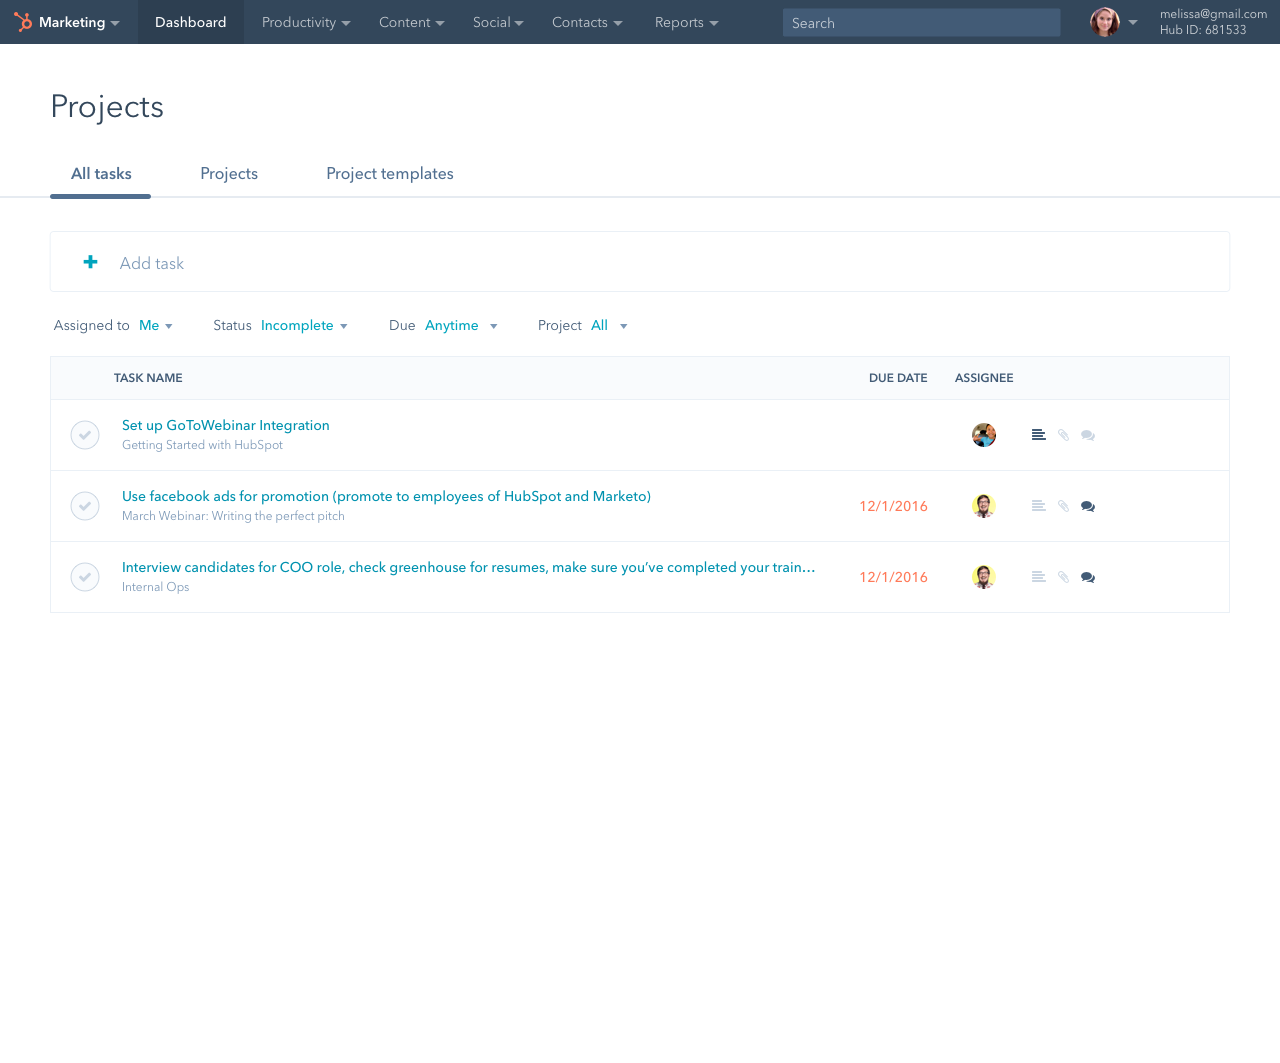
Task: Open Interview candidates for COO role task
Action: (468, 567)
